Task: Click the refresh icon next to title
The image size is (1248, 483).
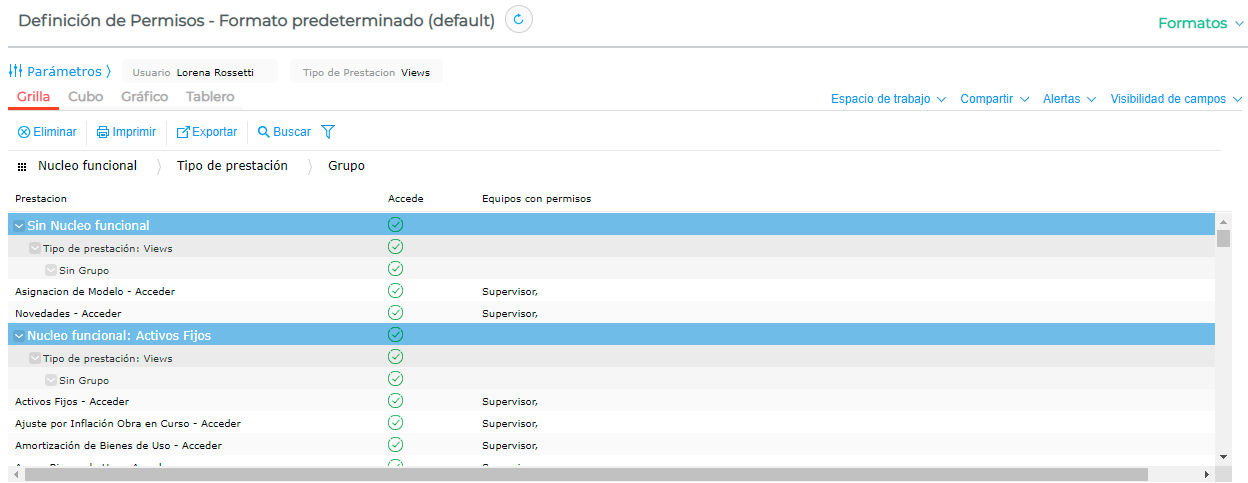Action: point(518,20)
